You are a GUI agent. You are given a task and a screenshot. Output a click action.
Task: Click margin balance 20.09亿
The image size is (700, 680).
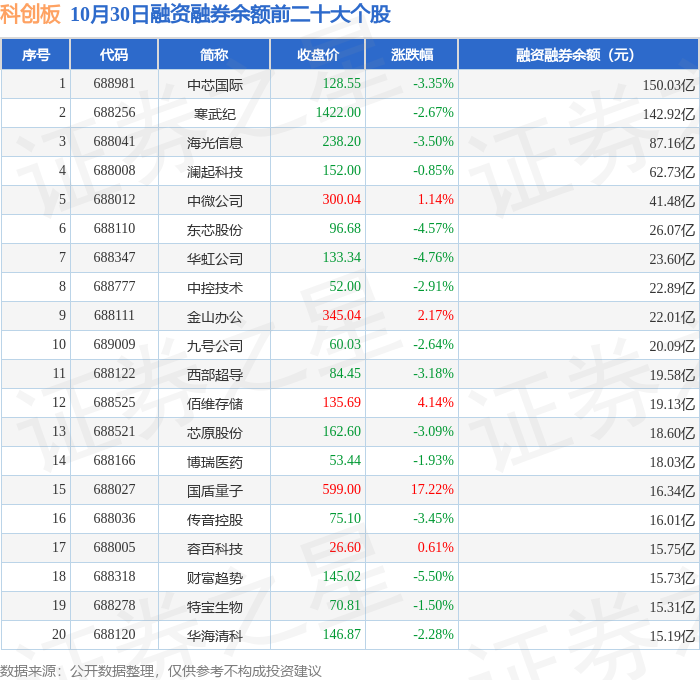pyautogui.click(x=672, y=346)
